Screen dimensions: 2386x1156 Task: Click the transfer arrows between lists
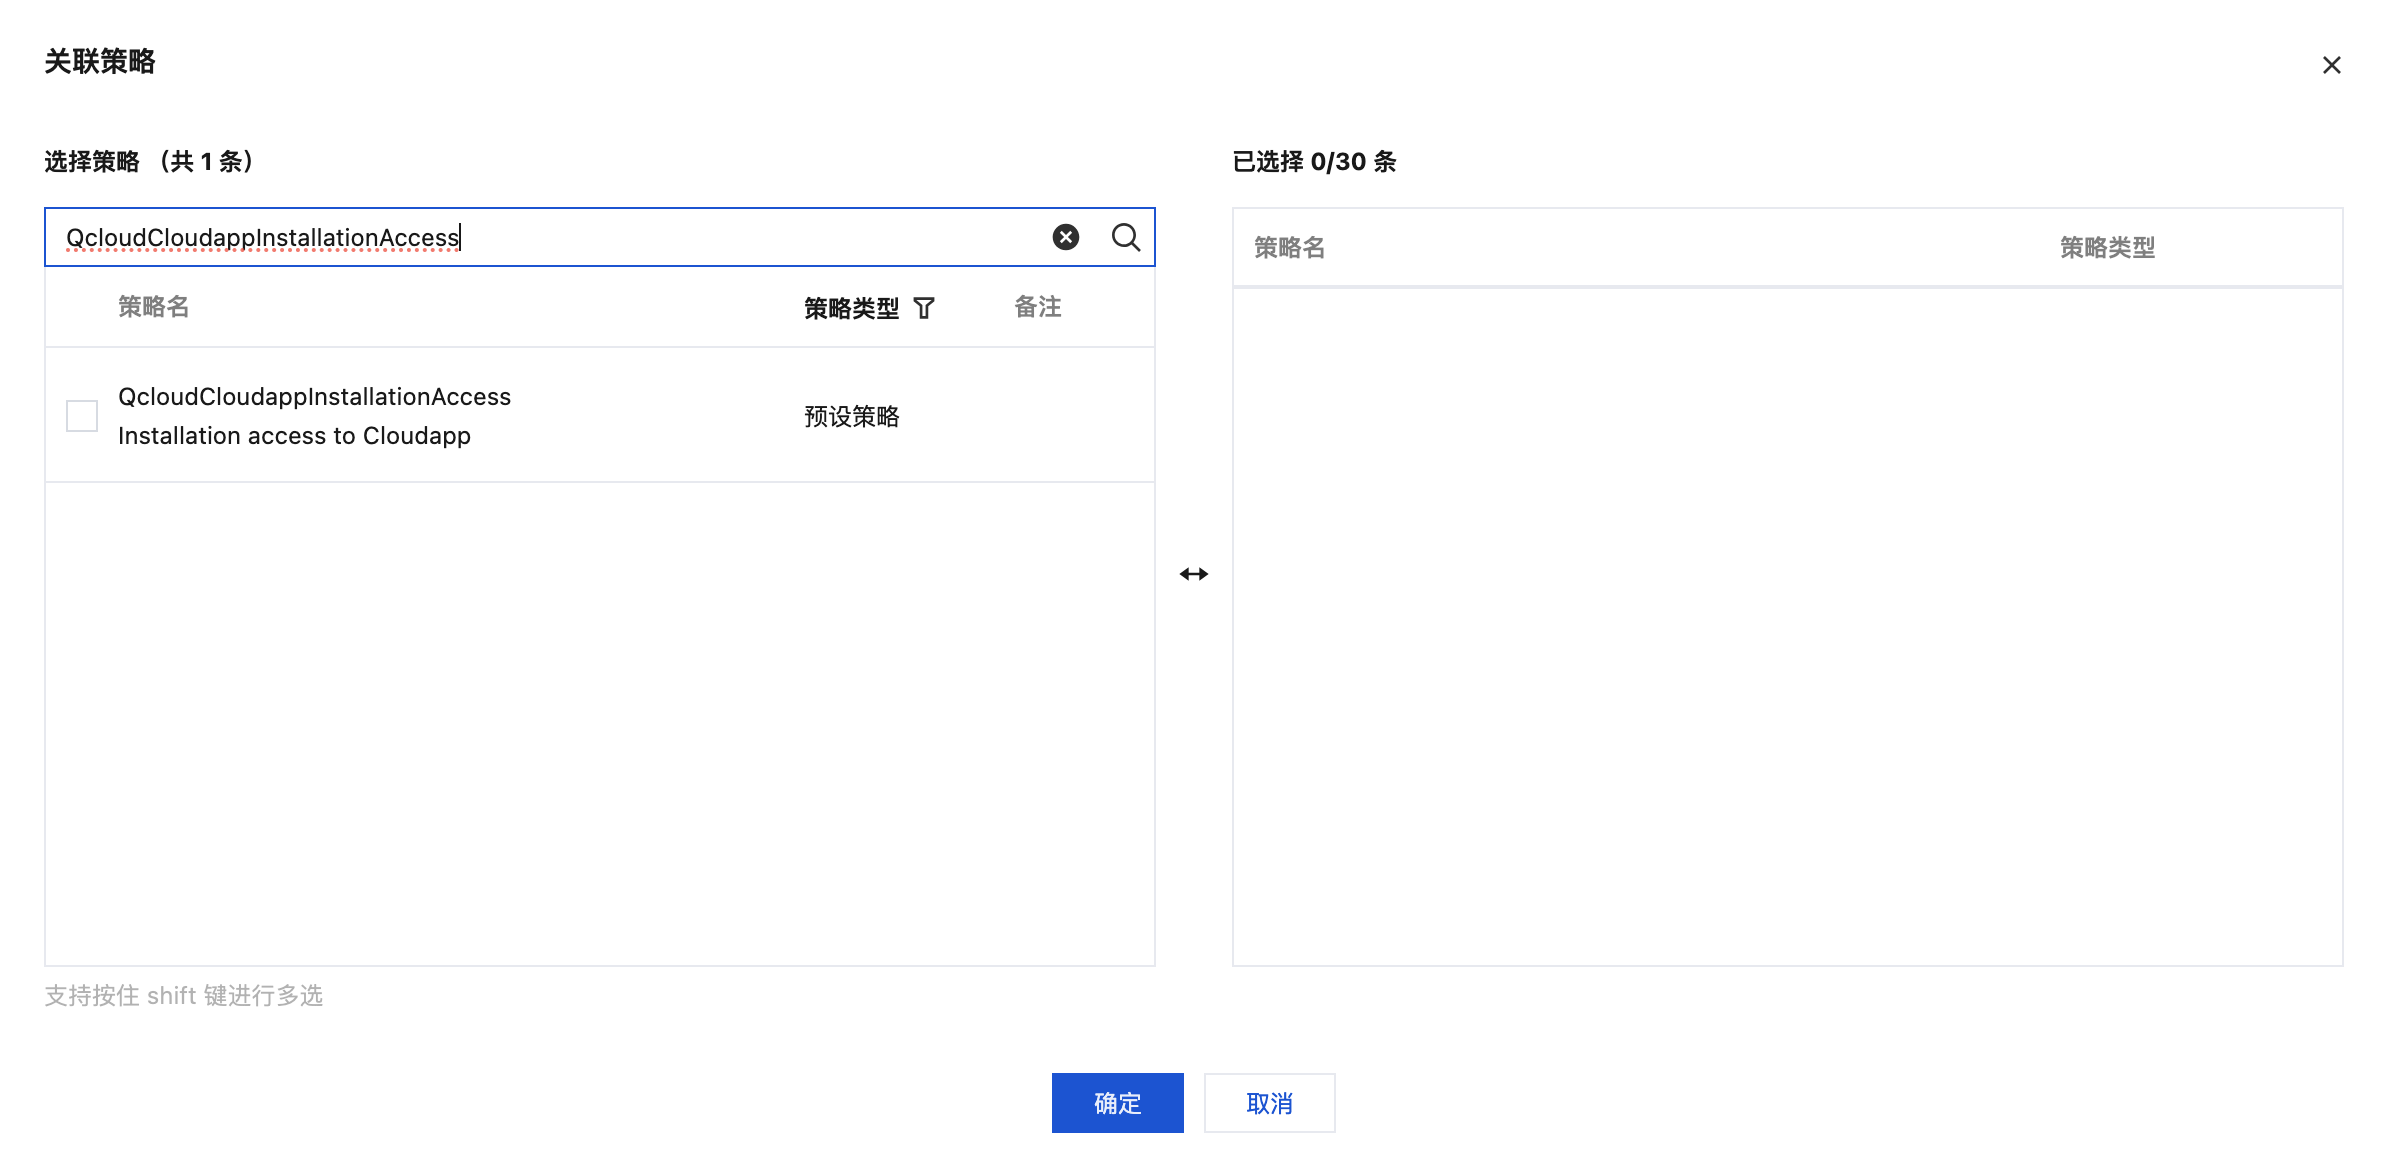[1193, 574]
